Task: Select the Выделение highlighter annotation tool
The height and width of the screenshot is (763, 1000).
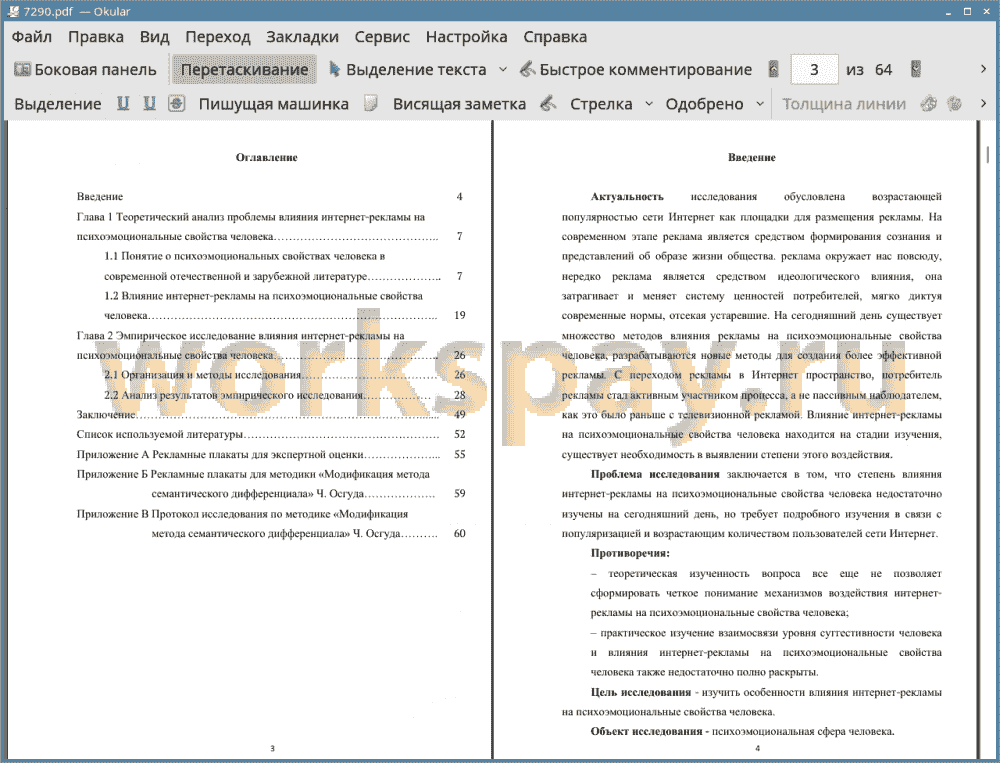Action: (x=57, y=104)
